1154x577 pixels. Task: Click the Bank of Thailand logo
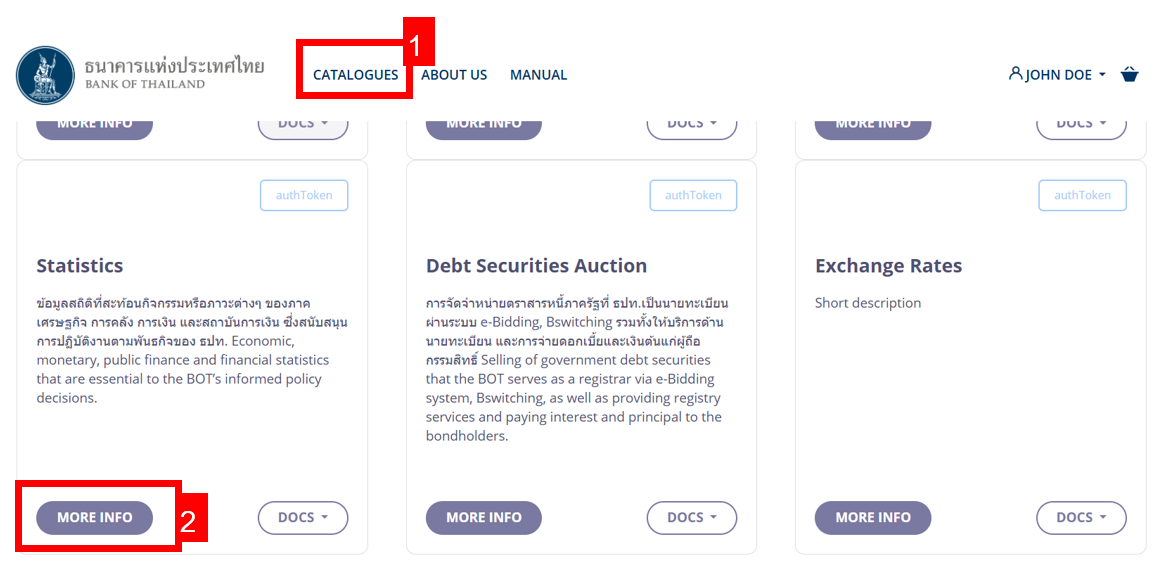(x=45, y=75)
